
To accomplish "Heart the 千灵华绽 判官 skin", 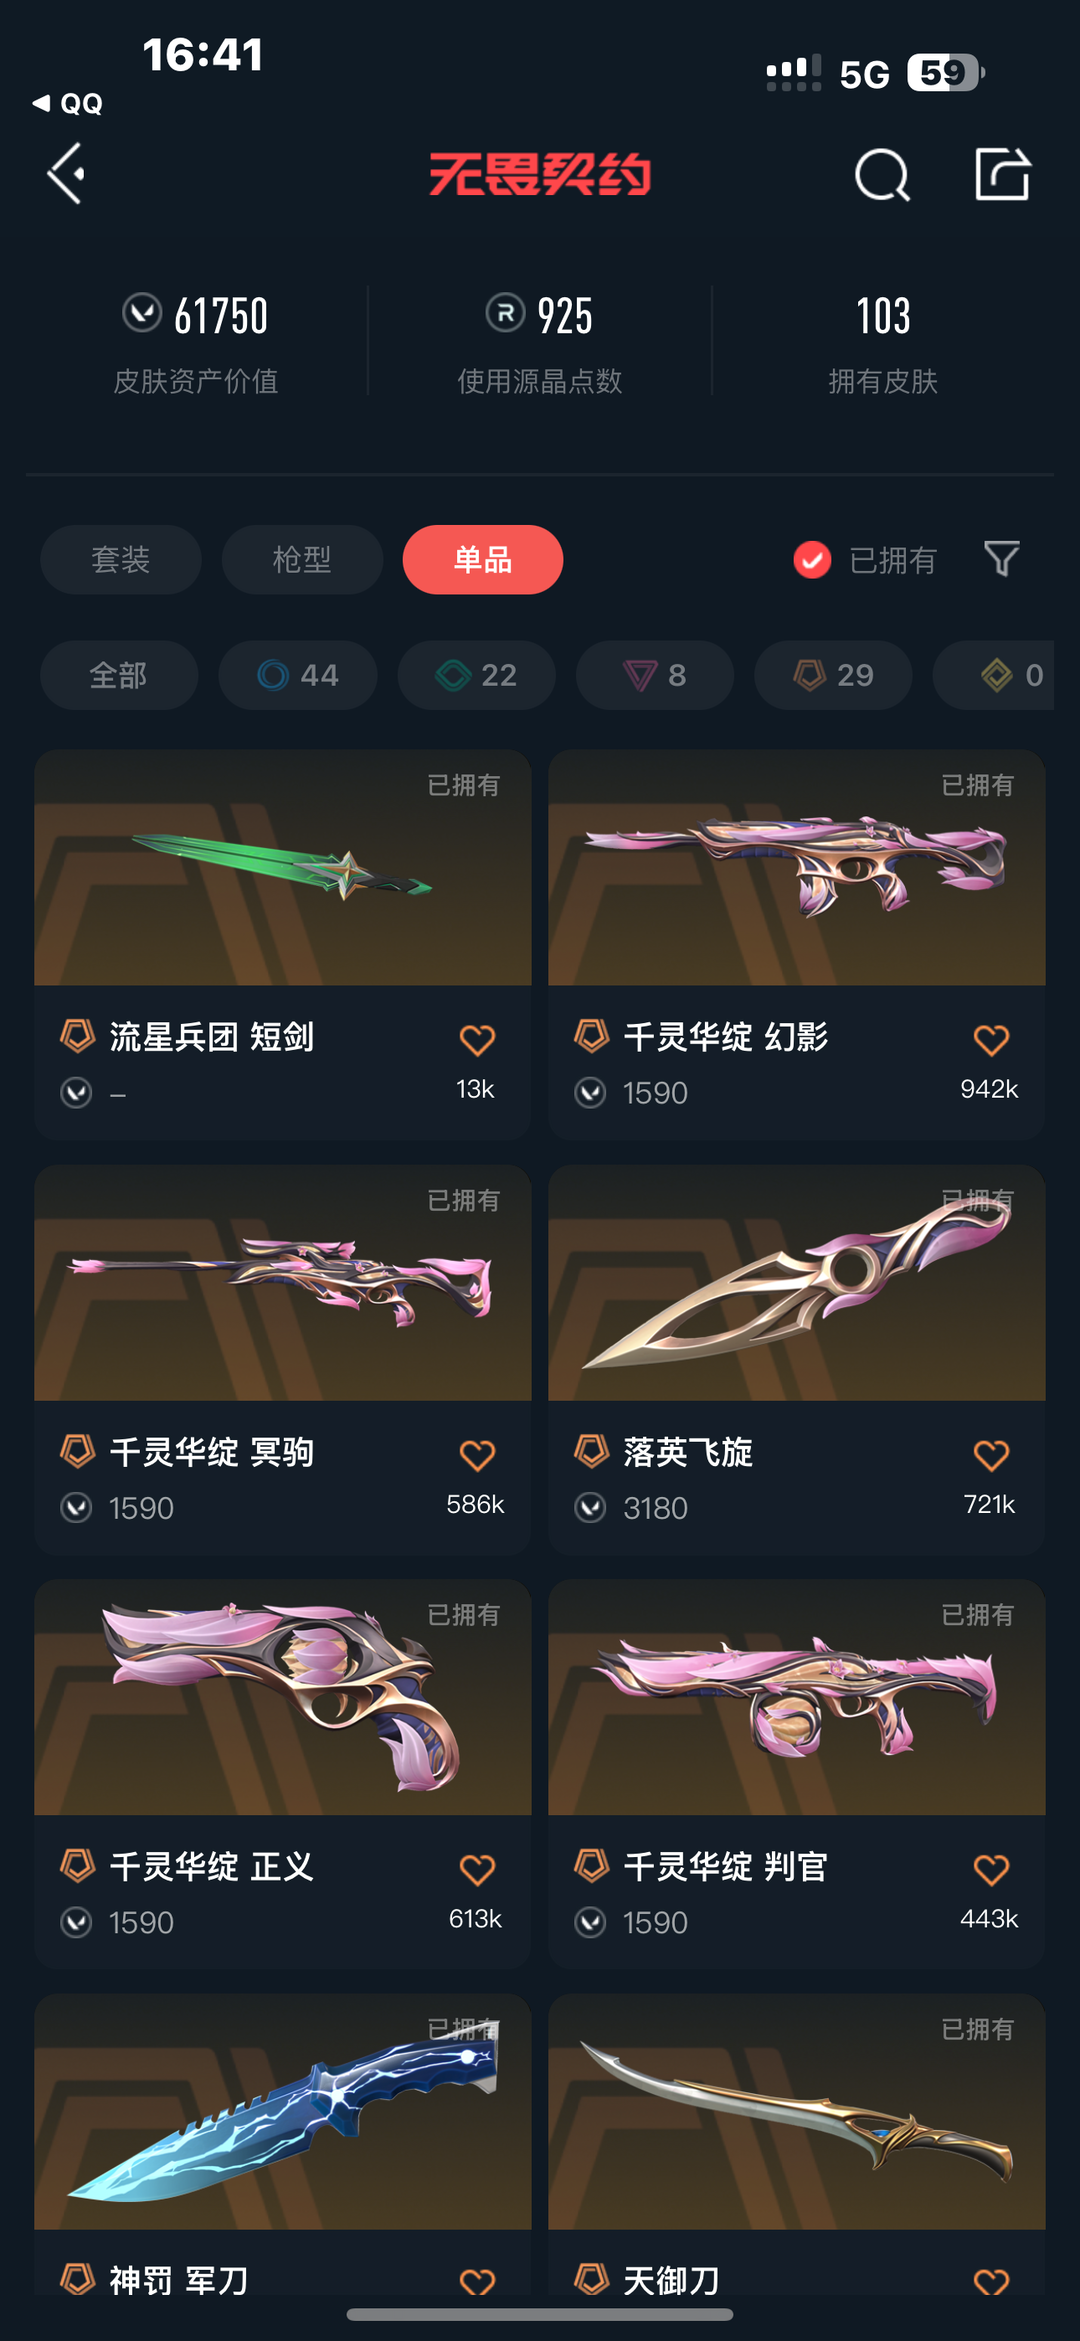I will (991, 1870).
